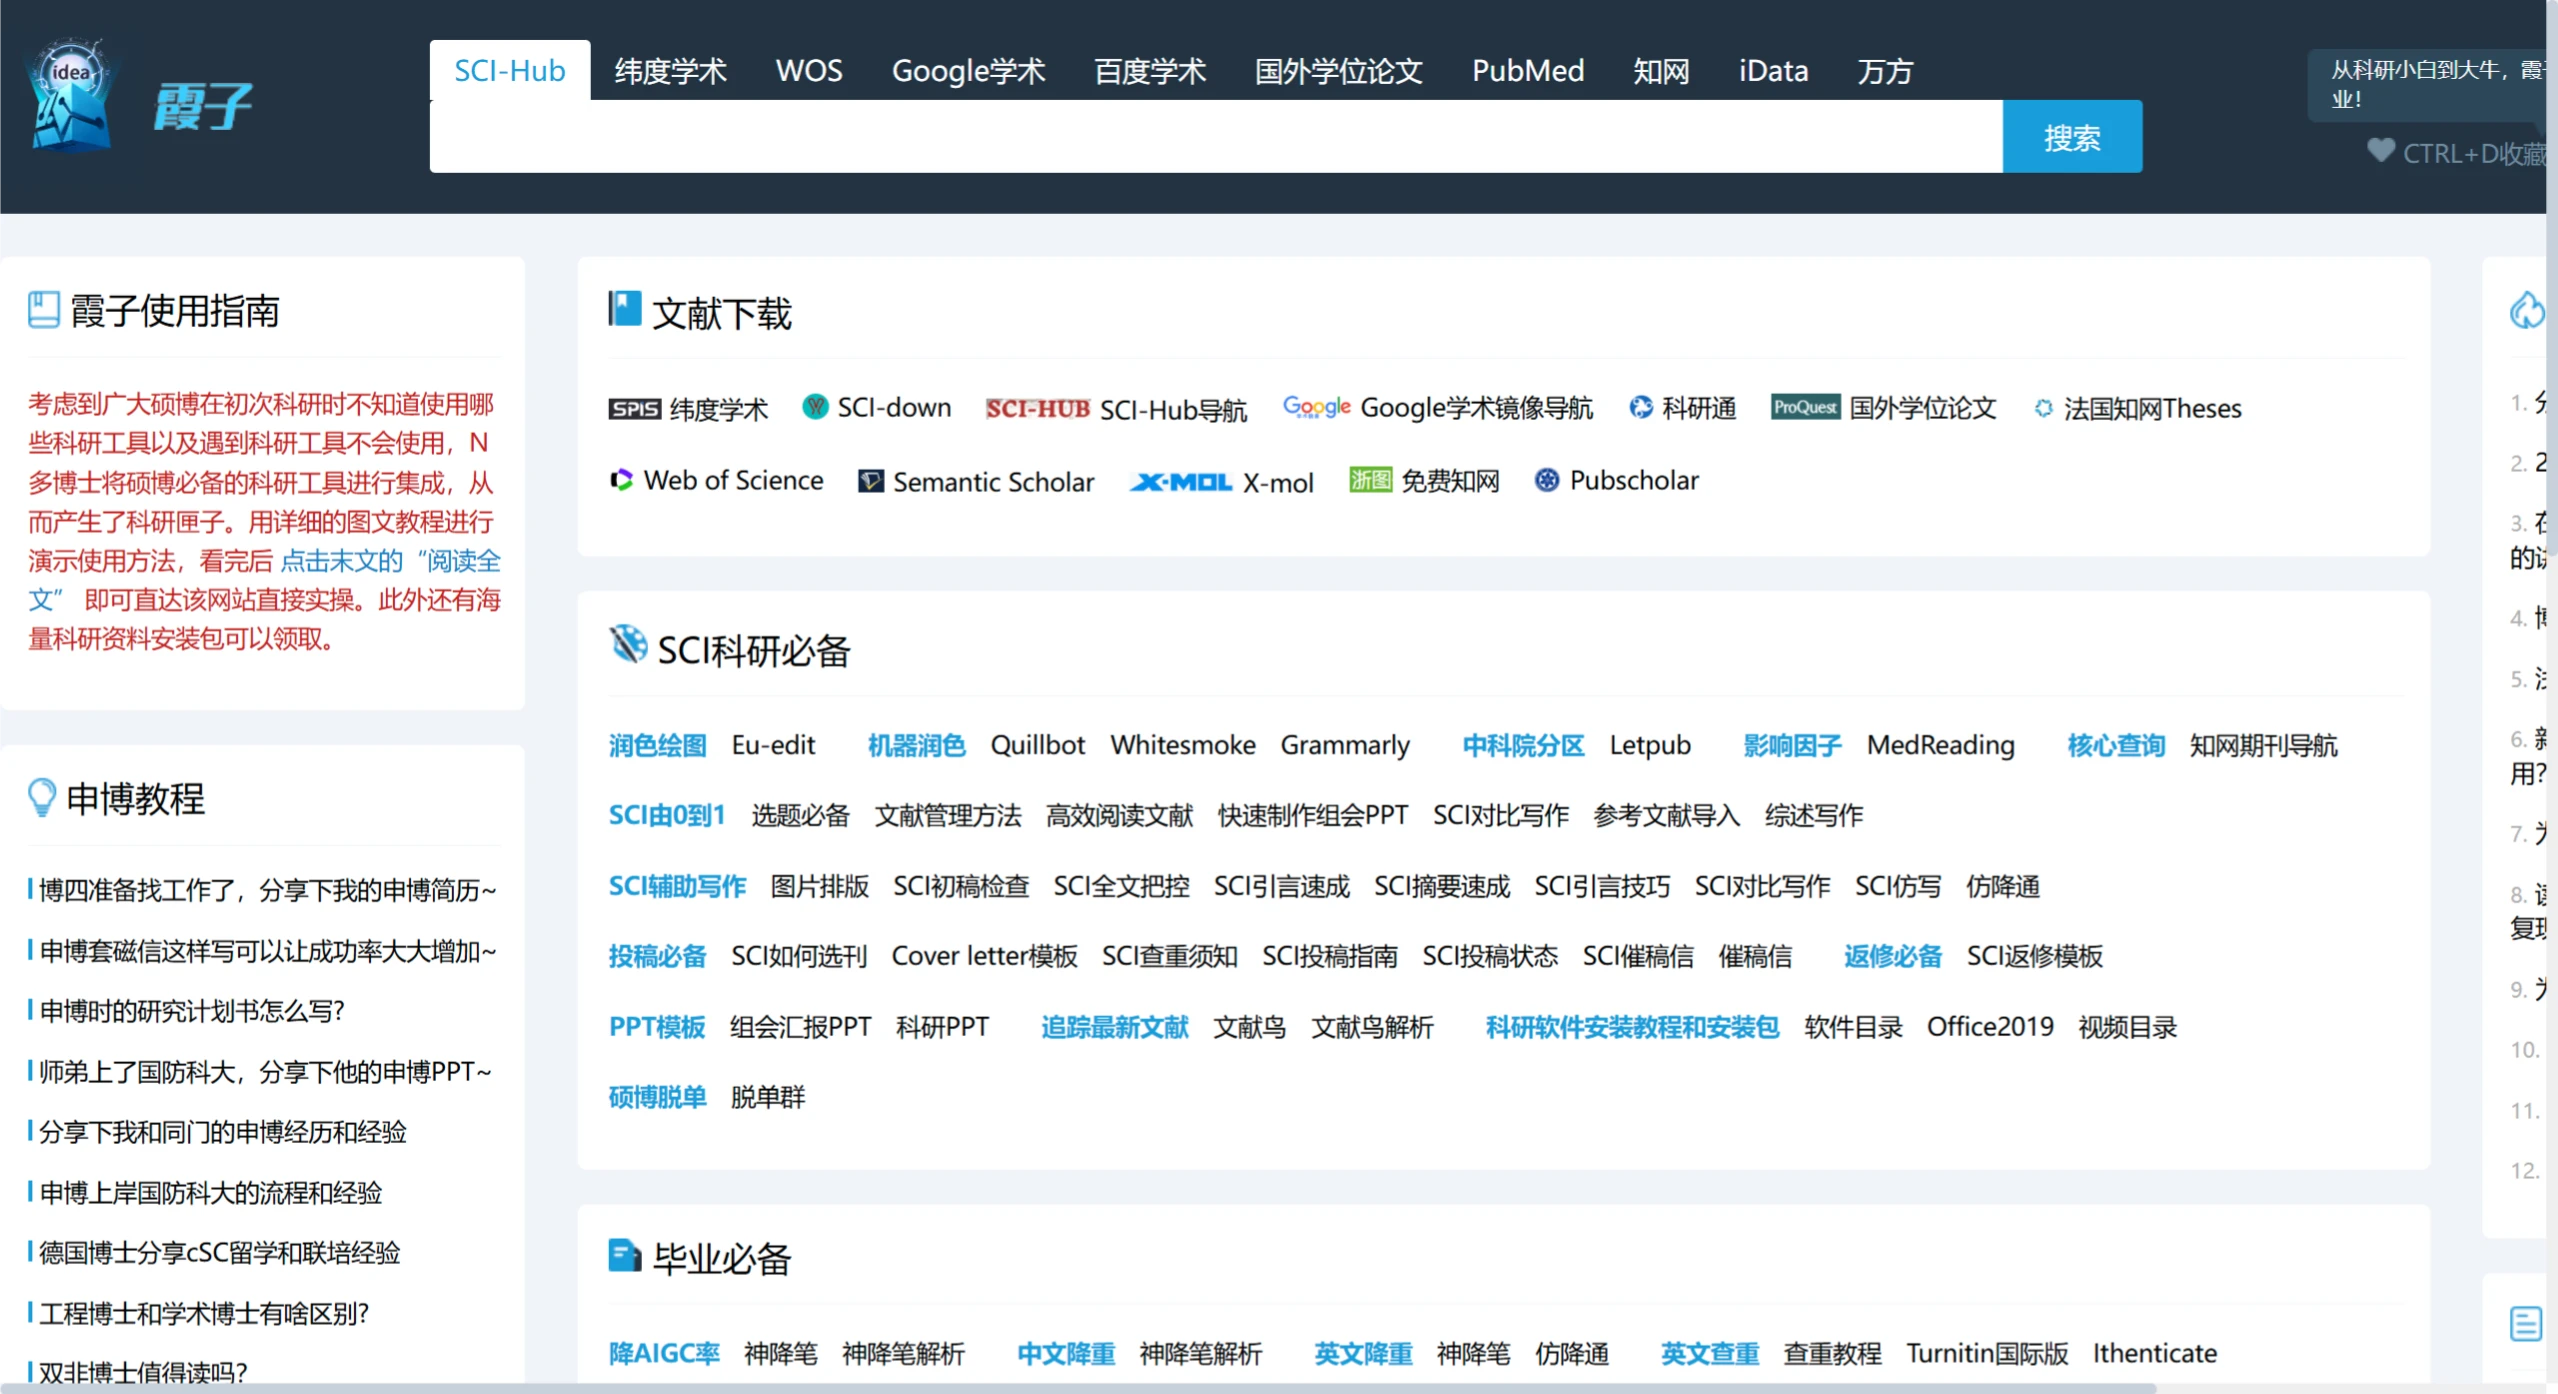Click the Web of Science icon
Image resolution: width=2558 pixels, height=1394 pixels.
point(621,480)
